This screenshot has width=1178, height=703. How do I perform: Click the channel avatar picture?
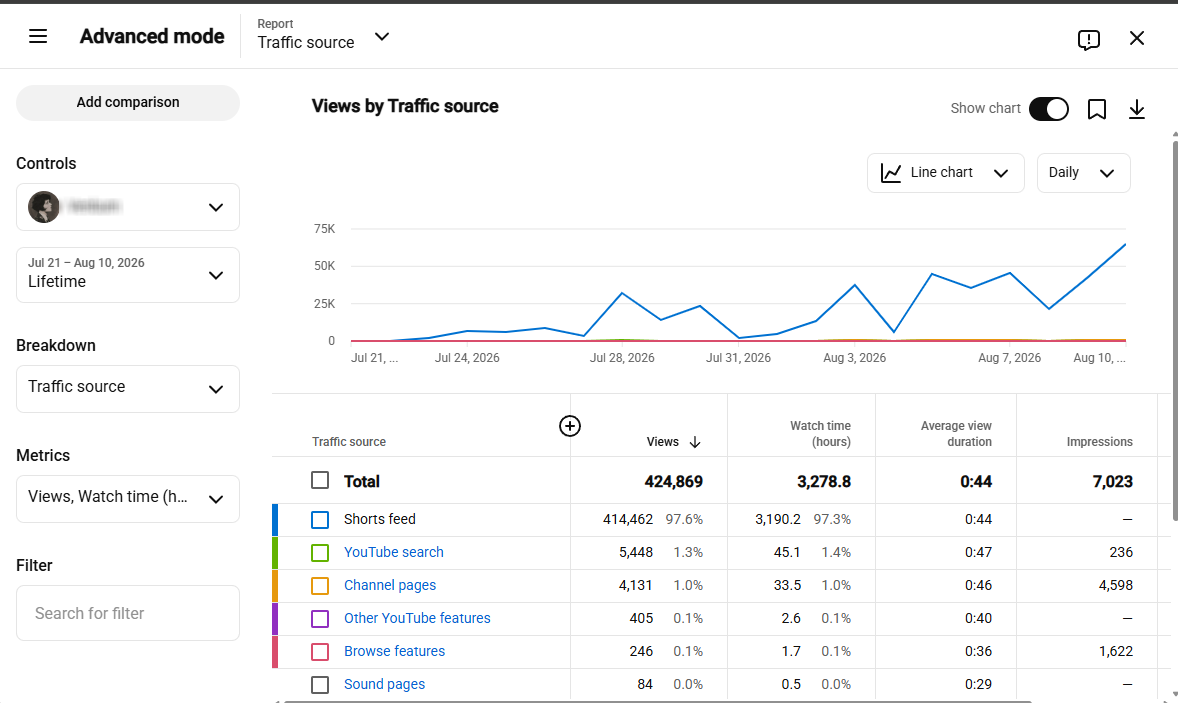[x=44, y=207]
